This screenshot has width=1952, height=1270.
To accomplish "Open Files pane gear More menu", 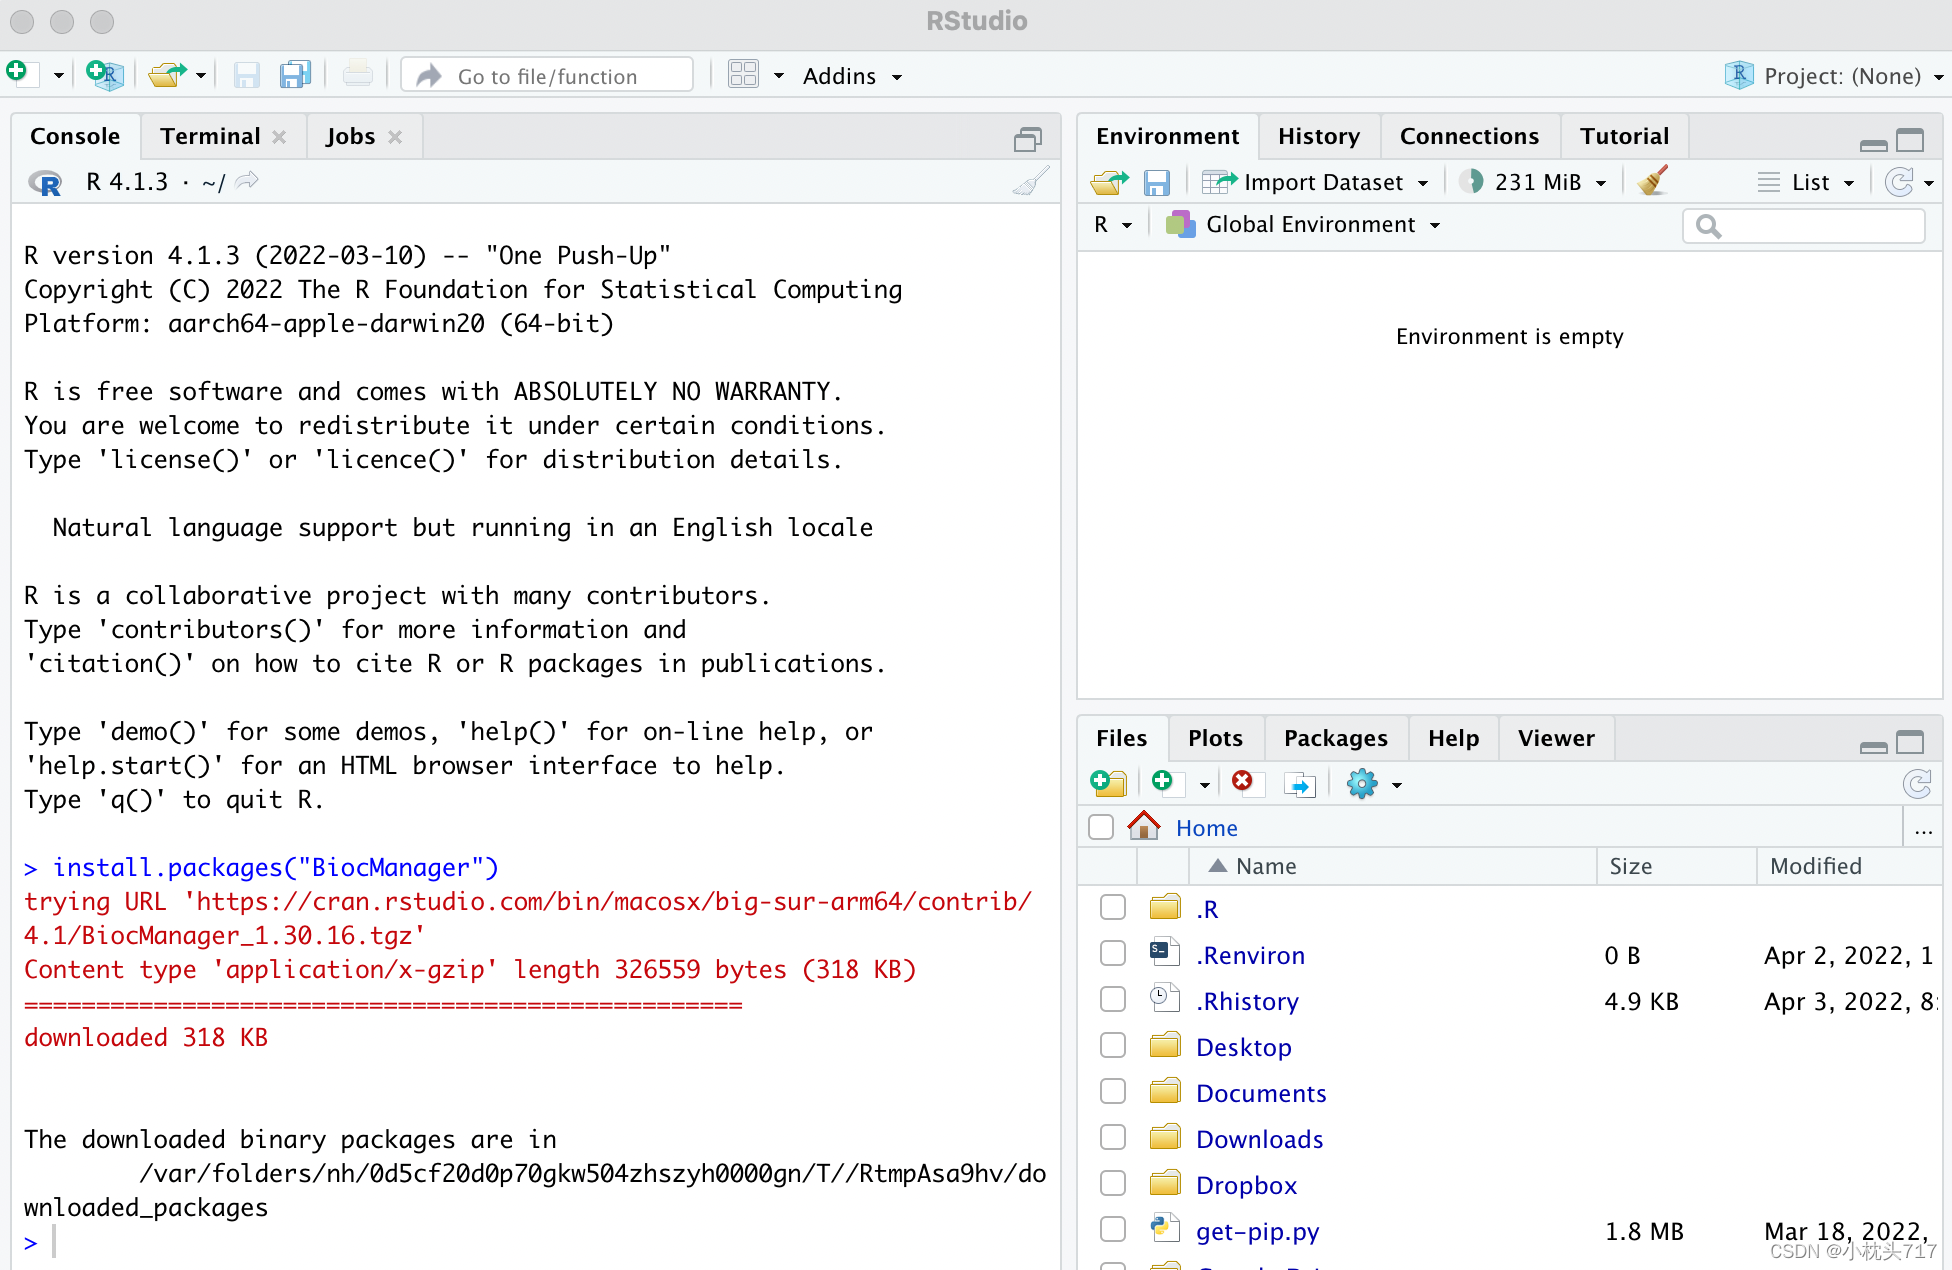I will (x=1374, y=784).
